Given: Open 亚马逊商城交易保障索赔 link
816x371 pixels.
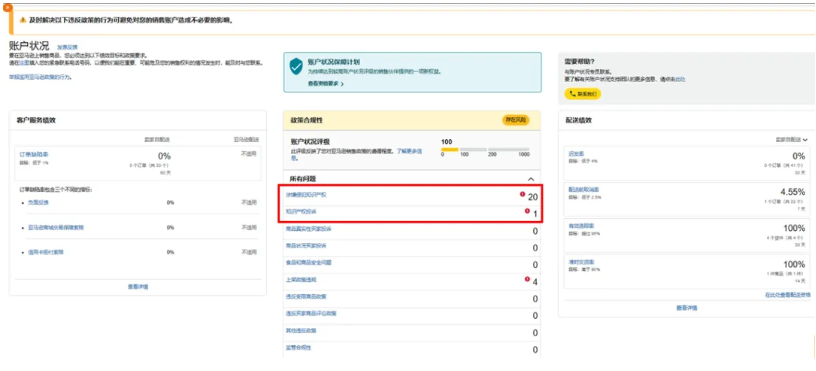Looking at the screenshot, I should click(x=56, y=227).
